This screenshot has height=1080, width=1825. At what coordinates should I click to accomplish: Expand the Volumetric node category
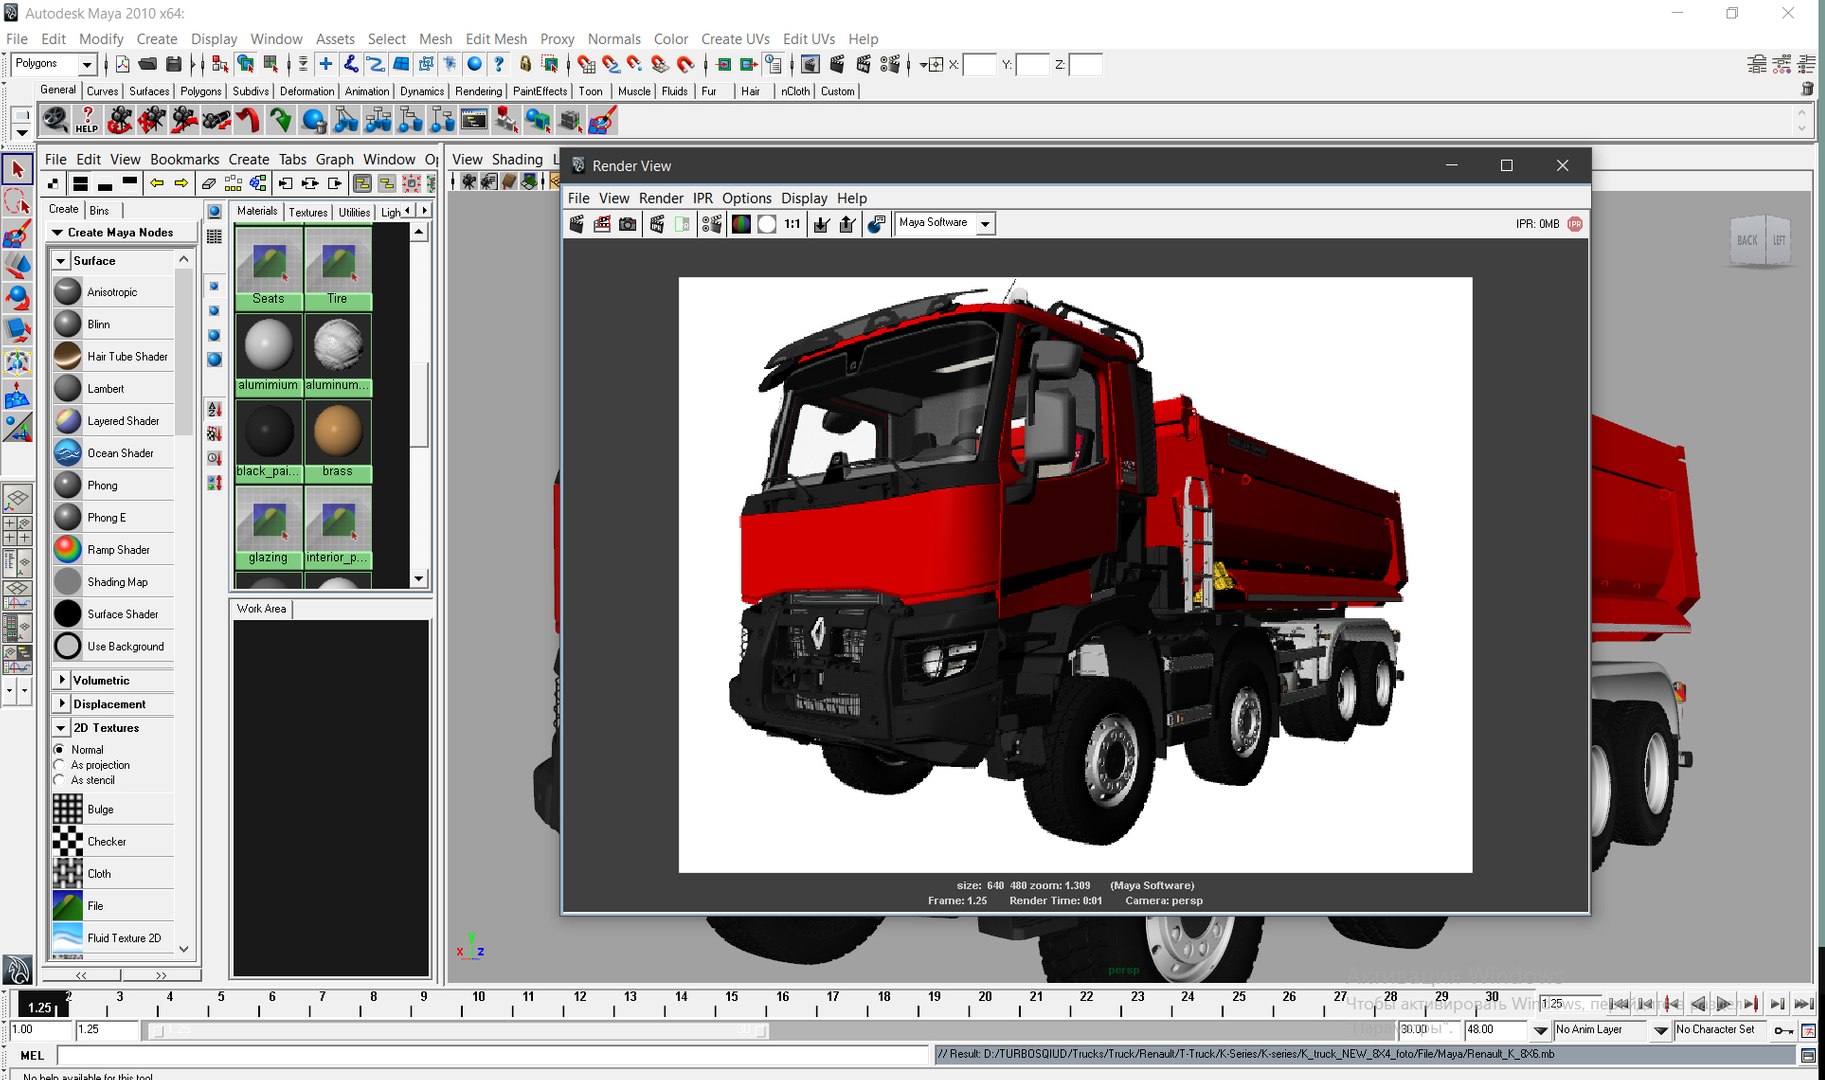point(62,680)
